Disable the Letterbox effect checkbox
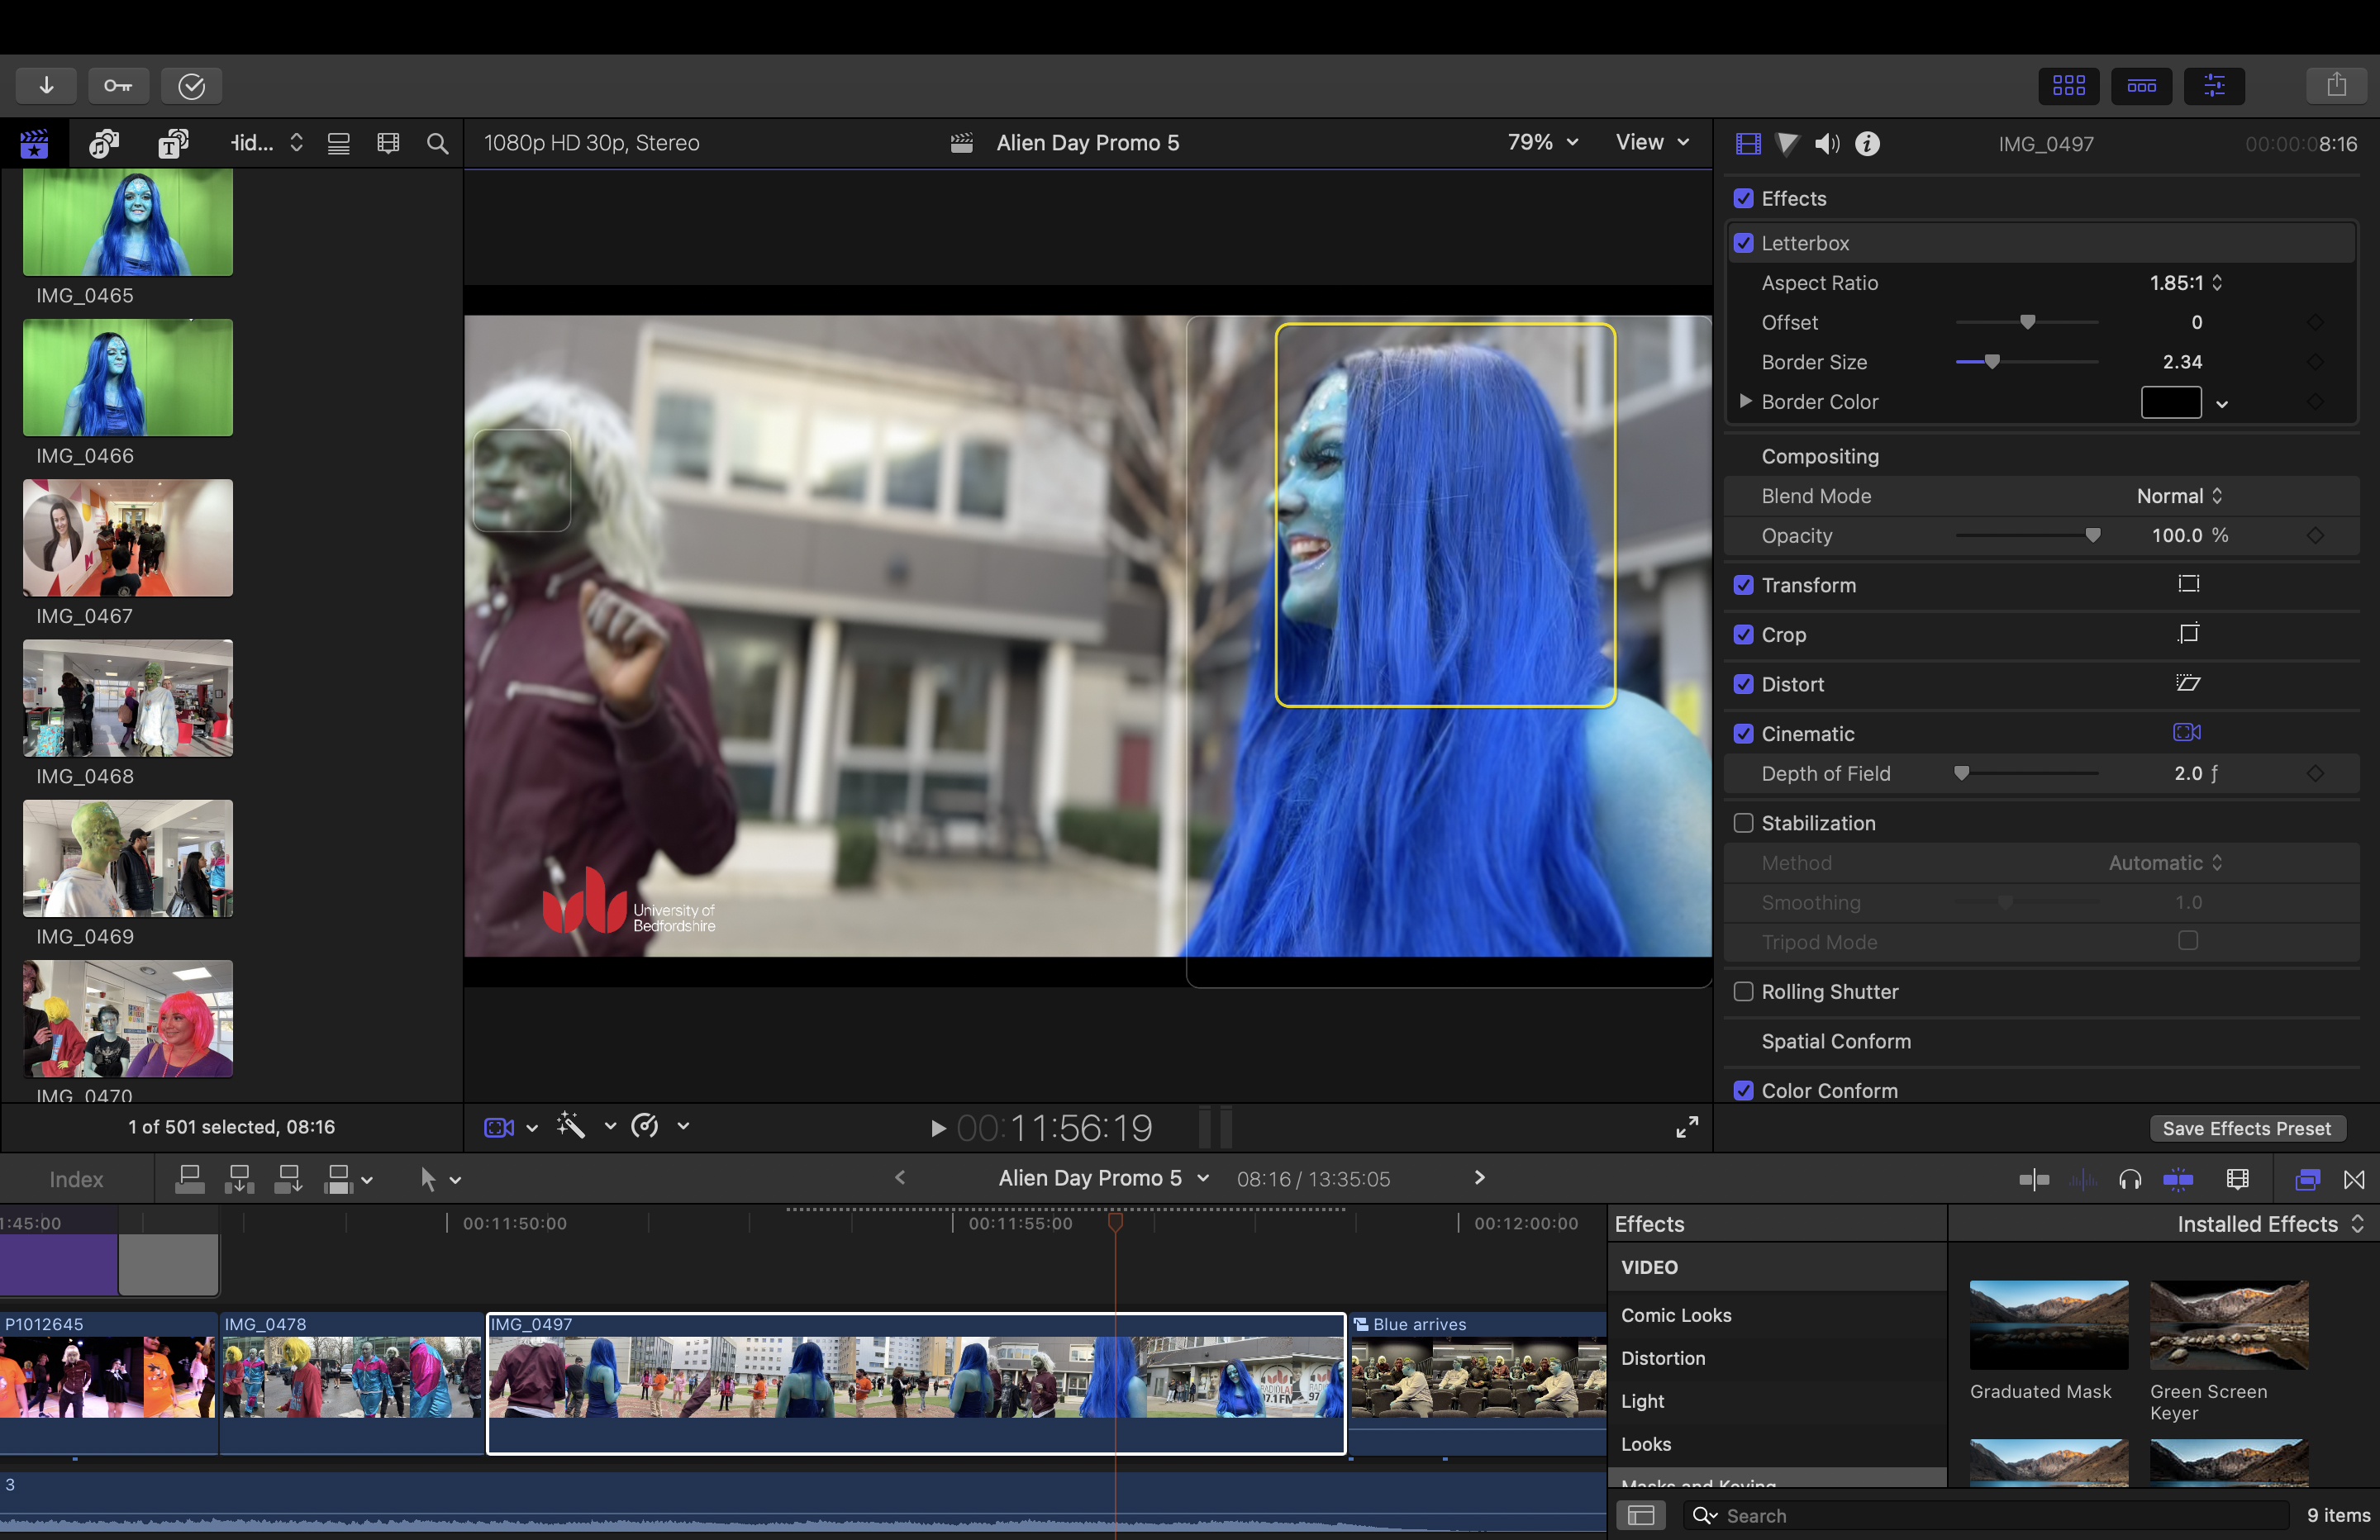The width and height of the screenshot is (2380, 1540). tap(1744, 241)
